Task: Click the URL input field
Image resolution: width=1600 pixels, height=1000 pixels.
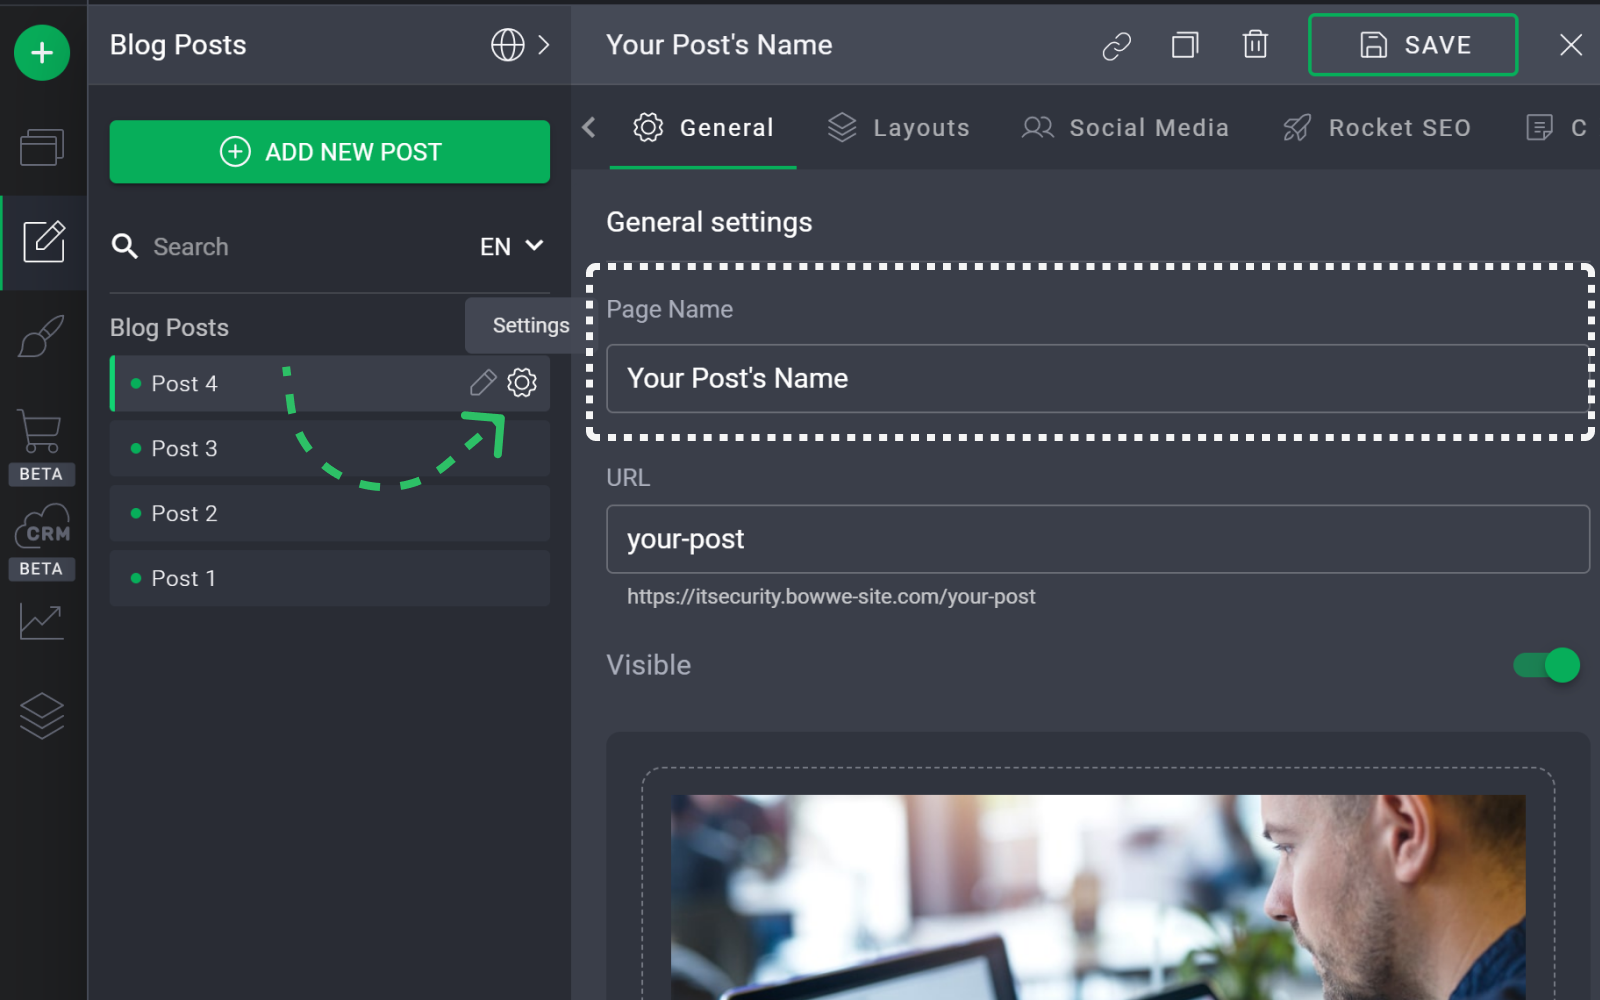Action: coord(1098,539)
